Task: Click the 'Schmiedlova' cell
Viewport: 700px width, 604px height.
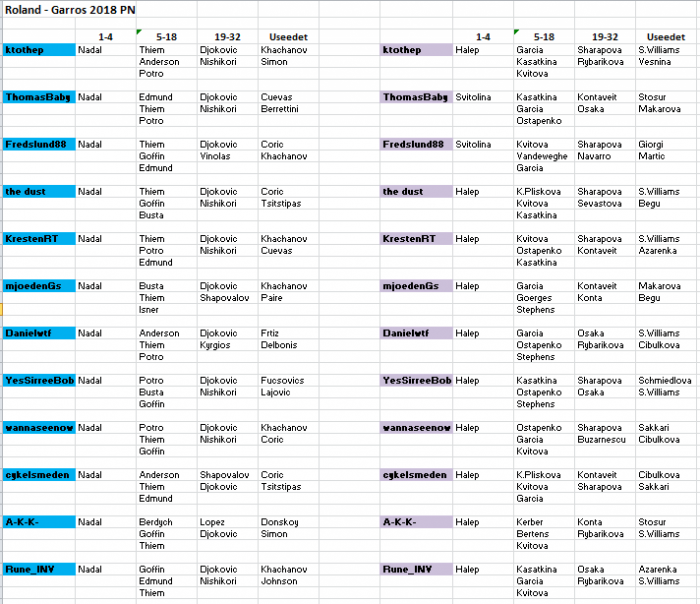Action: [x=665, y=381]
